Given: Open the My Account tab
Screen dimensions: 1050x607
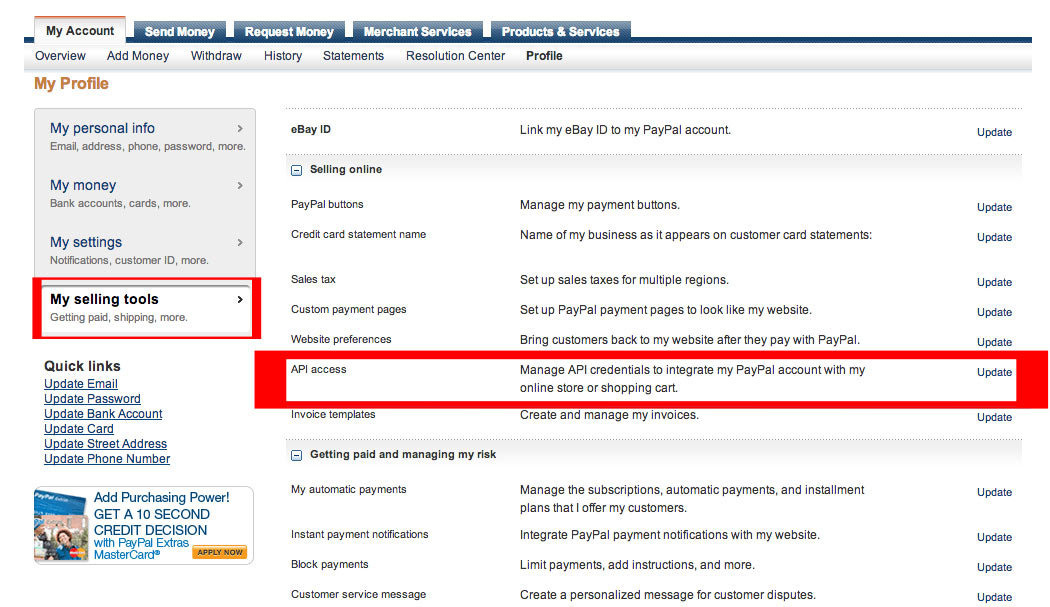Looking at the screenshot, I should click(x=80, y=31).
